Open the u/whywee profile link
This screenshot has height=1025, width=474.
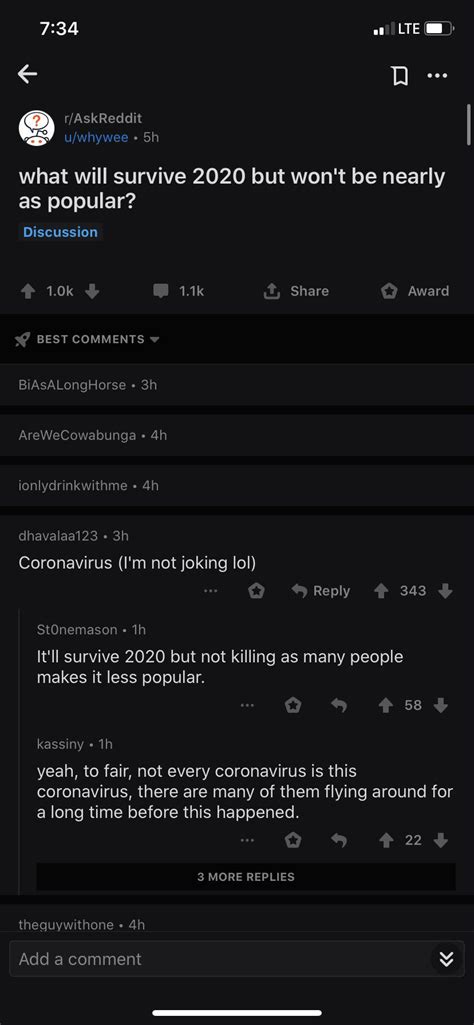click(96, 137)
